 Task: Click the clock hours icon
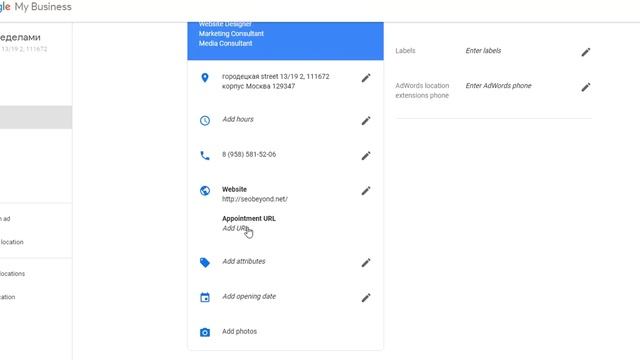click(205, 120)
